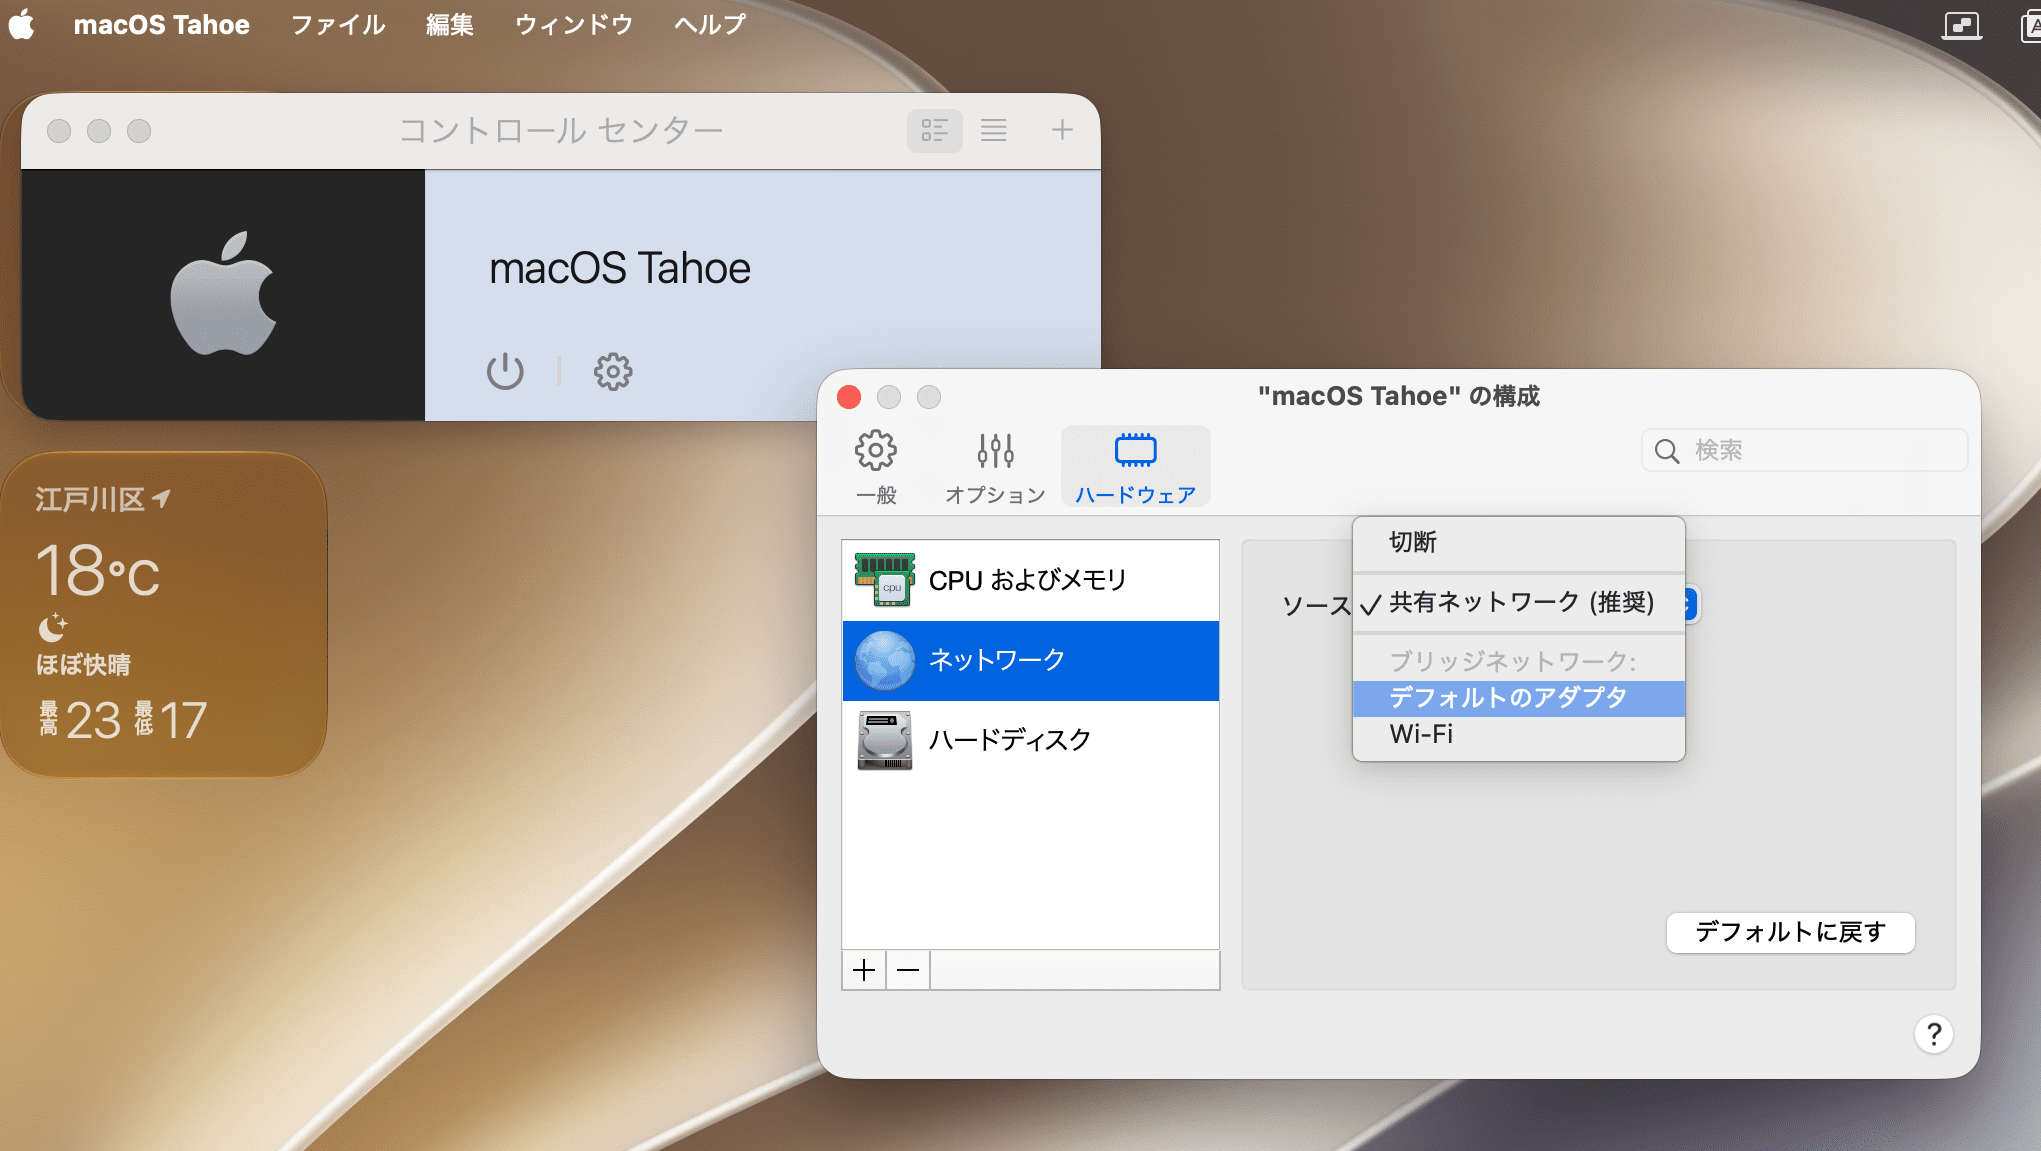Add a new virtual machine with plus
2041x1151 pixels.
1062,130
